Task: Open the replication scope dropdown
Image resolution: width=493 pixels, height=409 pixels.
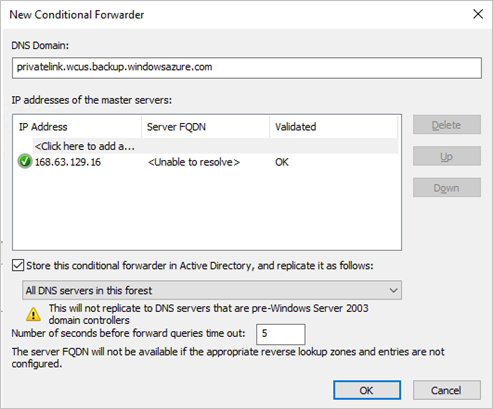Action: coord(212,290)
